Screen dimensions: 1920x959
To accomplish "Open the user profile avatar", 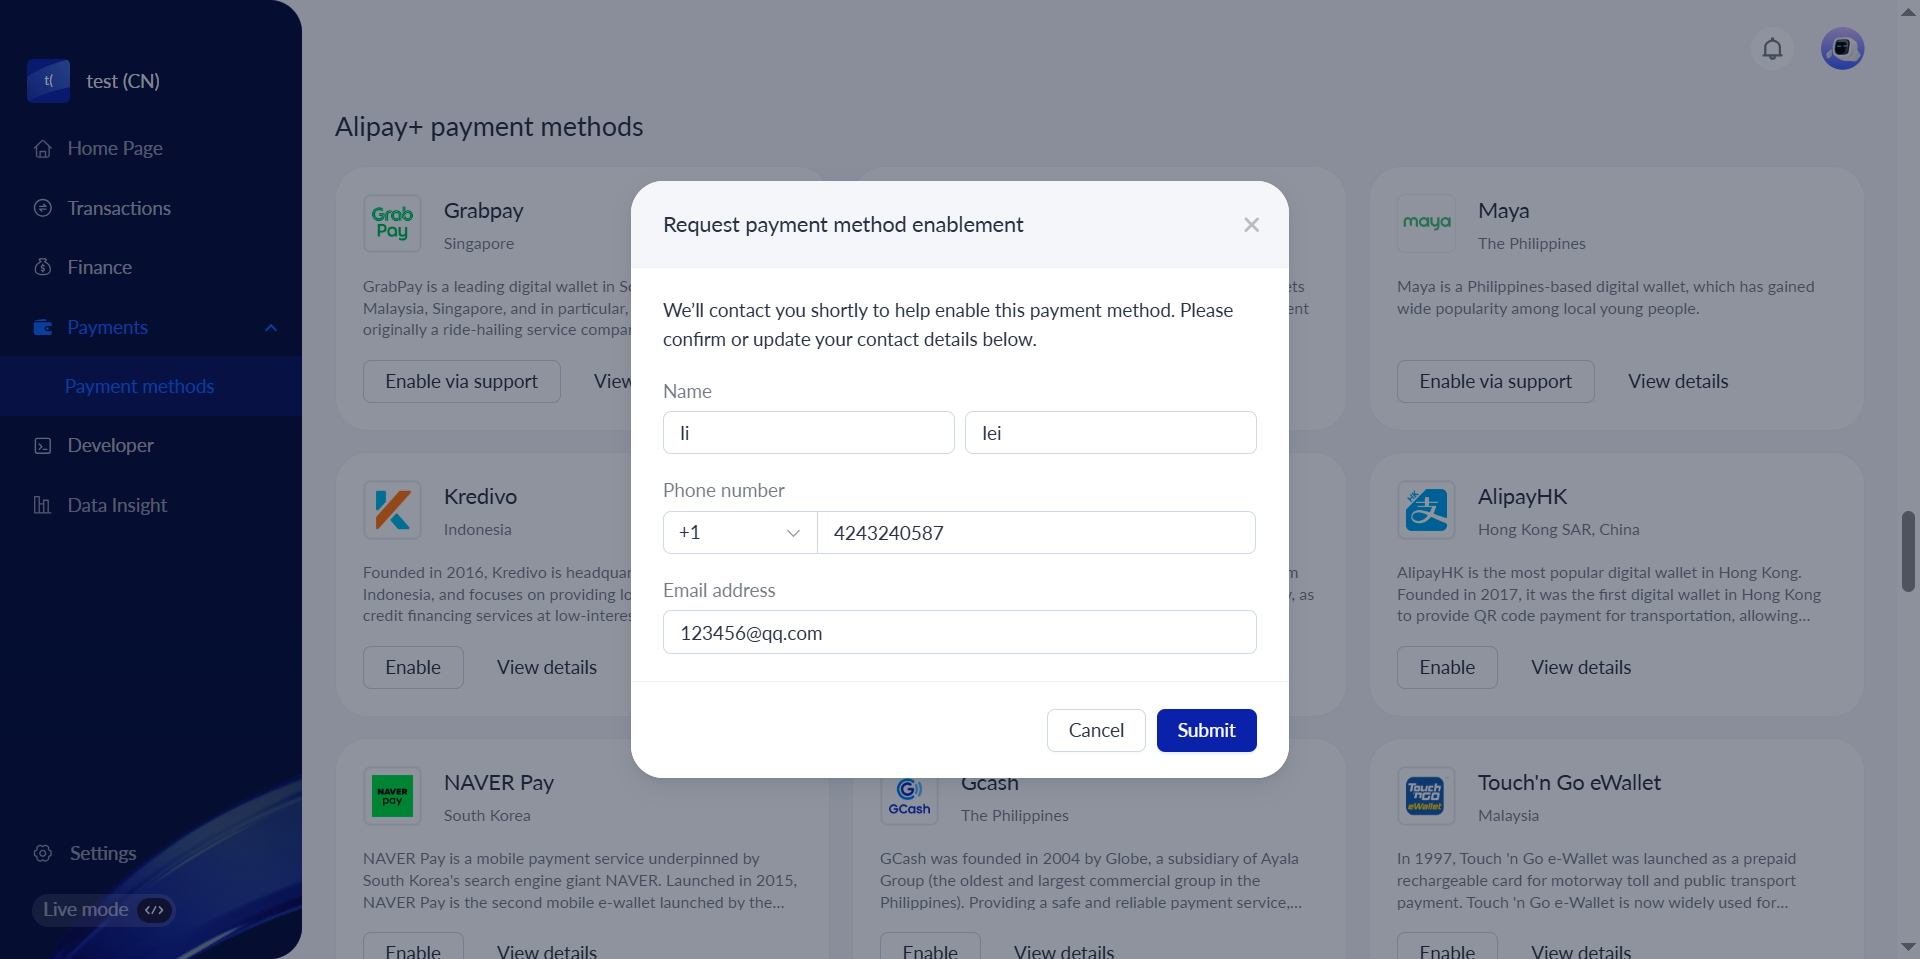I will [x=1842, y=49].
